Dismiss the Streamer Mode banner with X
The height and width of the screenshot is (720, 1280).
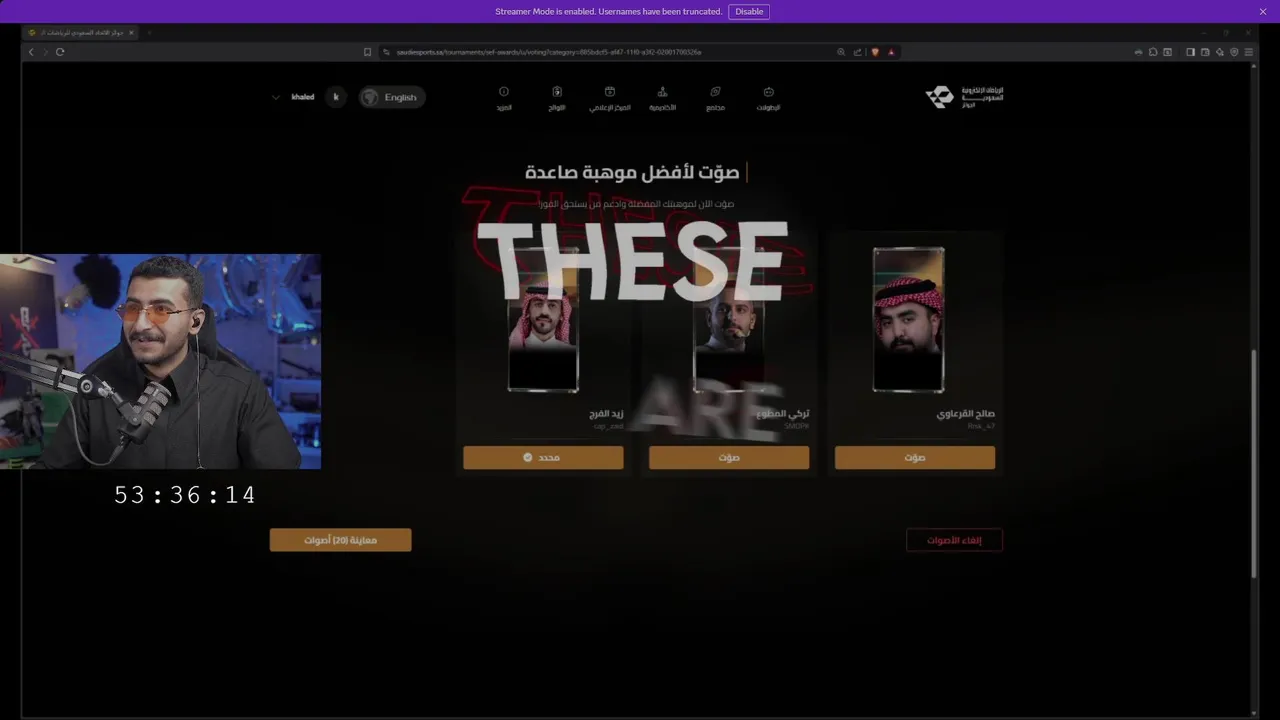point(1263,12)
